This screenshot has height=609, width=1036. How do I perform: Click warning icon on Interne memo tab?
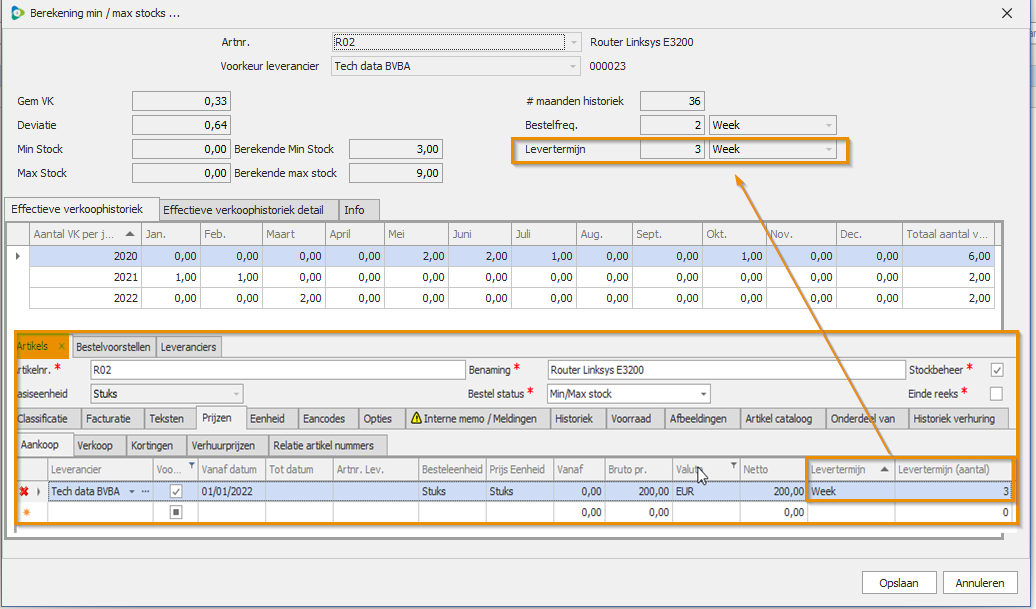[x=416, y=419]
